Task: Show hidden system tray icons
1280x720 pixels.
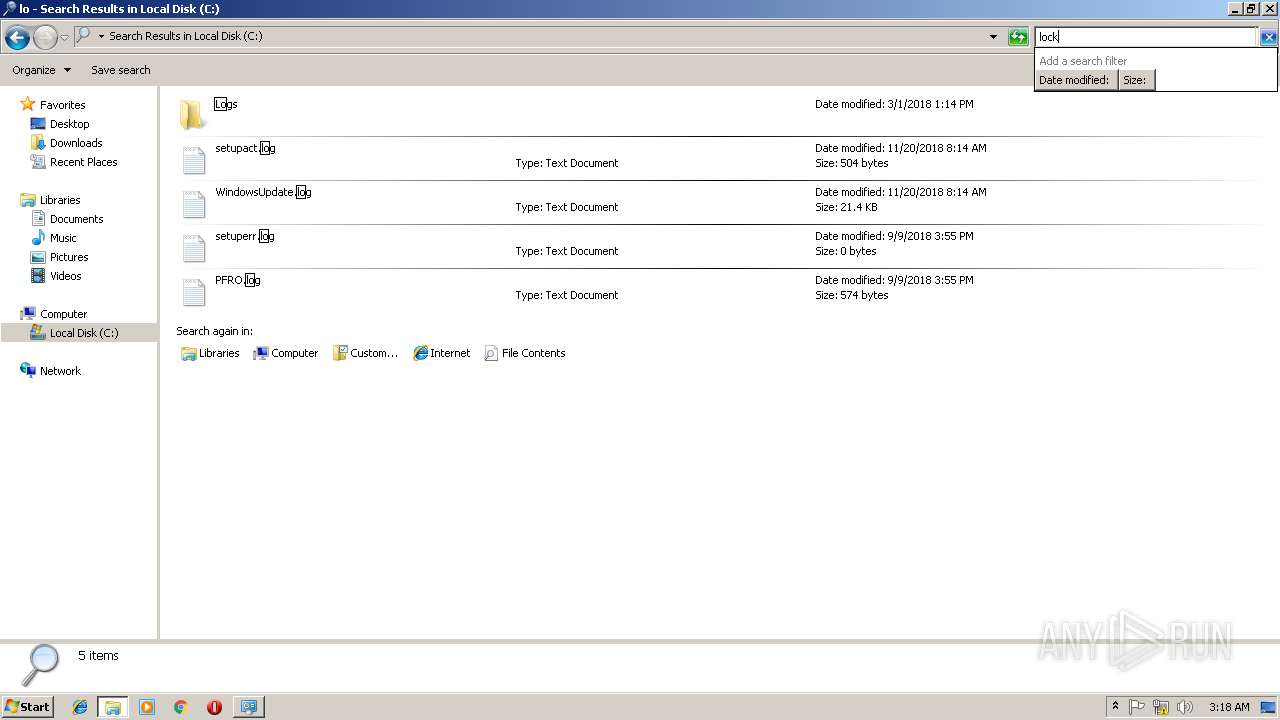Action: (1115, 707)
